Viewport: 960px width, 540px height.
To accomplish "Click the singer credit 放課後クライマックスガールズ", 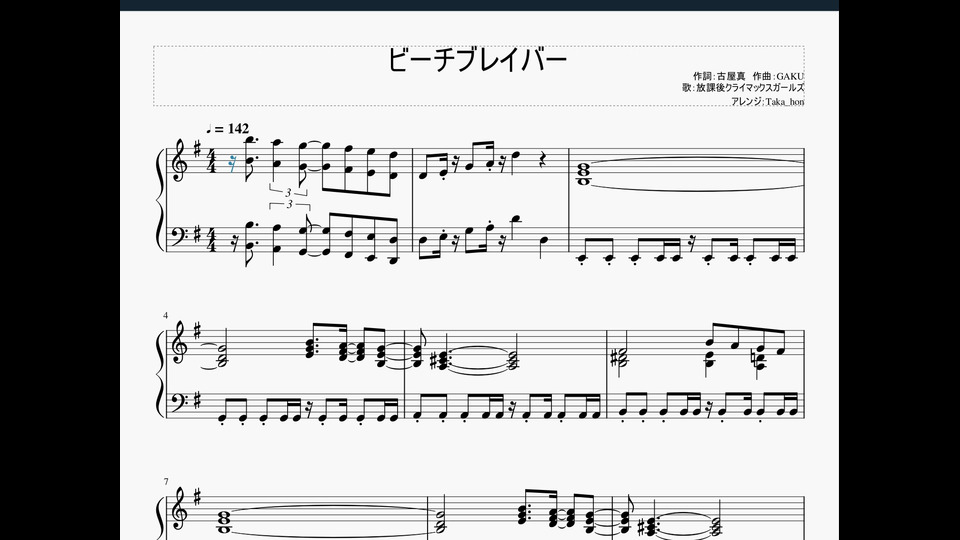I will pyautogui.click(x=743, y=88).
